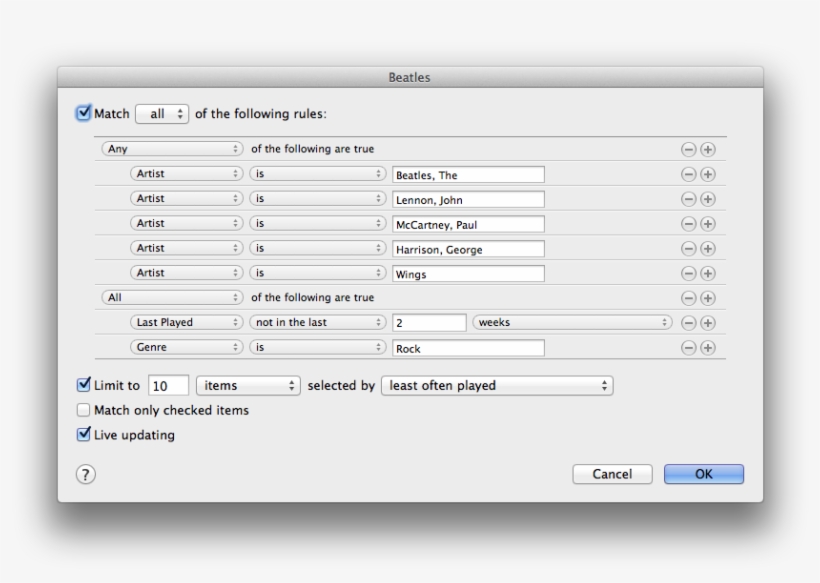The image size is (820, 583).
Task: Add rule after Last Played row
Action: (x=708, y=323)
